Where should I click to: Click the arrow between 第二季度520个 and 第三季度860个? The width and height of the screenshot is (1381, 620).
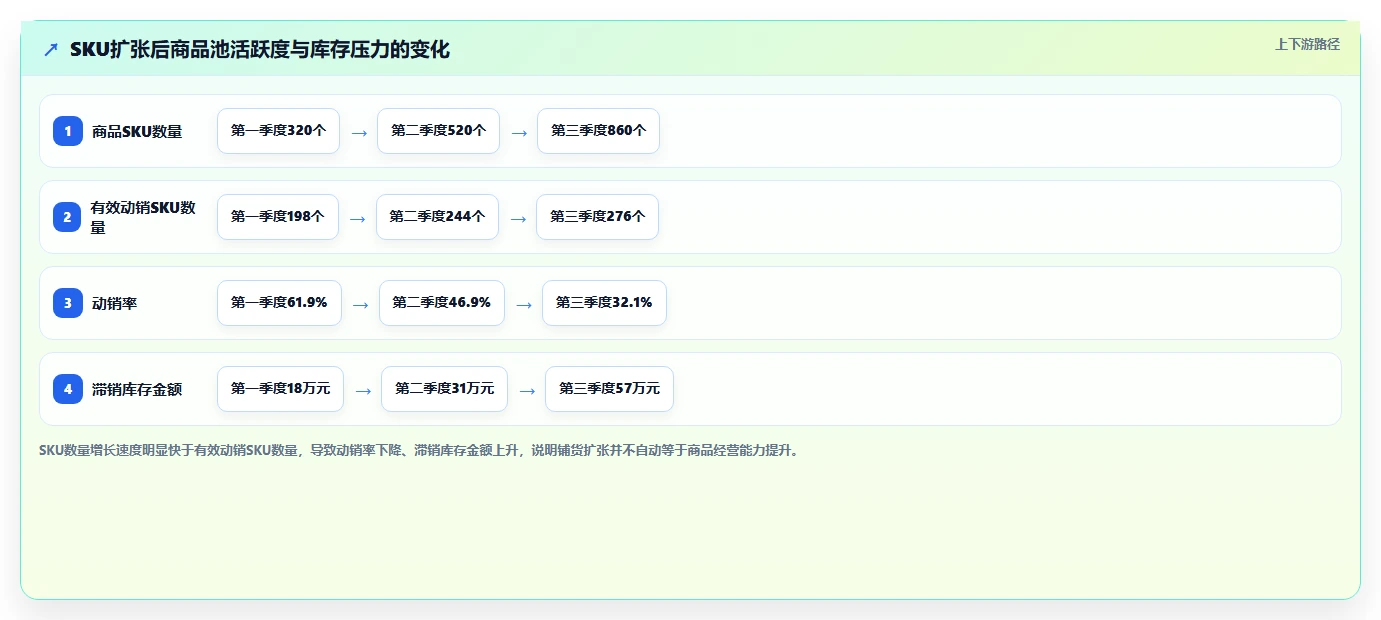pyautogui.click(x=519, y=132)
